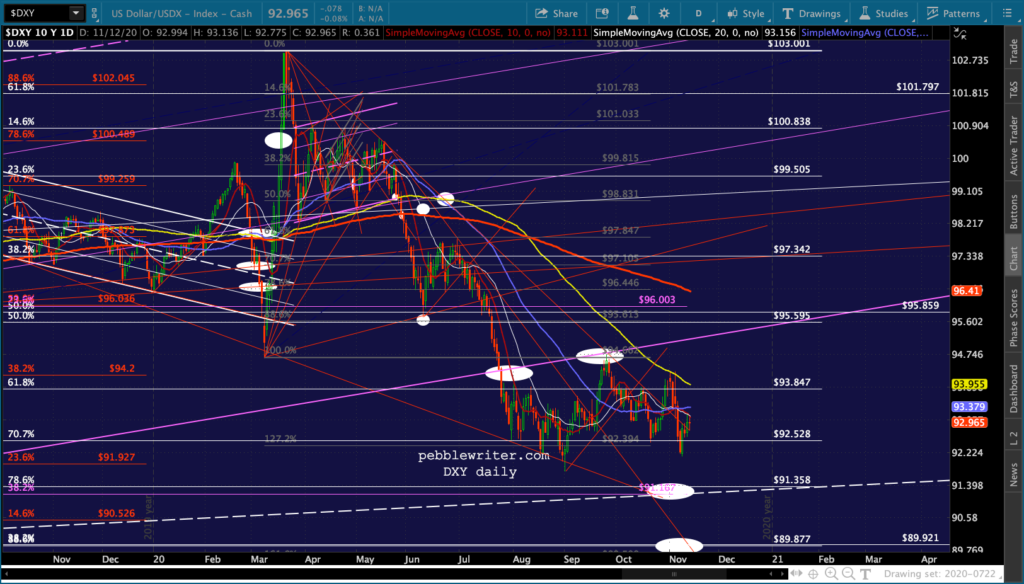This screenshot has width=1024, height=584.
Task: Click the text drawing tool T icon
Action: (x=865, y=574)
